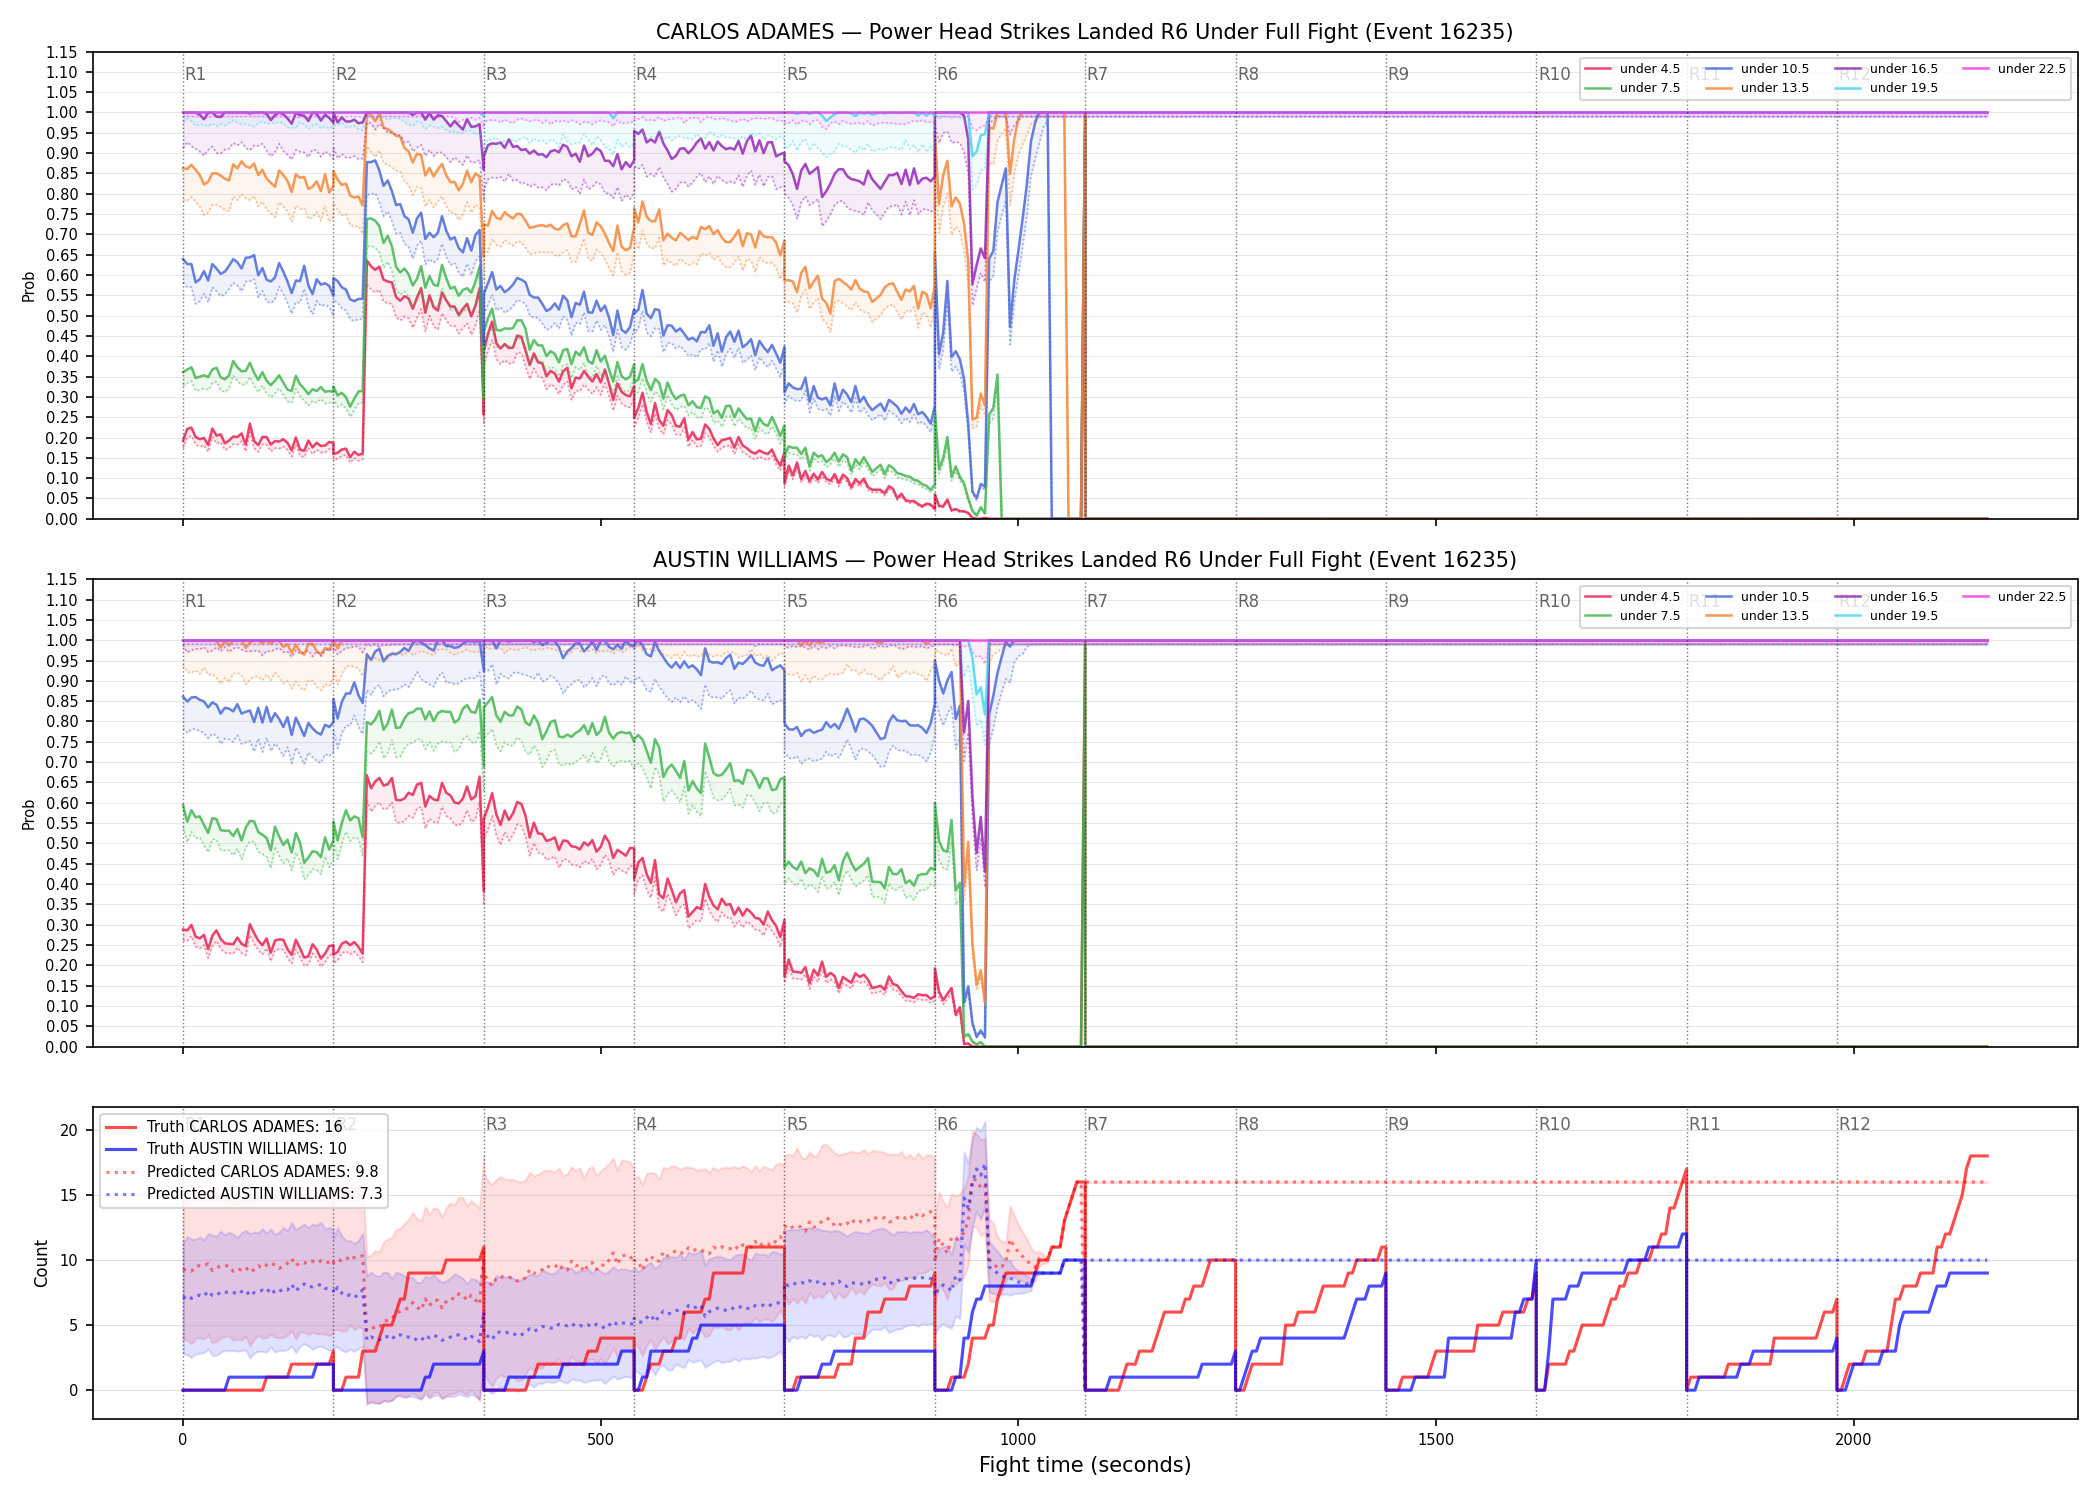The image size is (2100, 1500).
Task: Click the AUSTIN WILLIAMS chart title
Action: tap(1084, 560)
